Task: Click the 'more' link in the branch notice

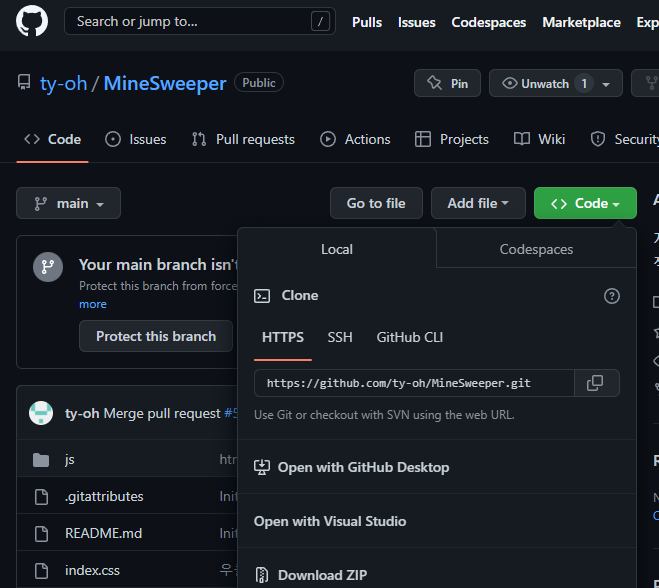Action: click(93, 304)
